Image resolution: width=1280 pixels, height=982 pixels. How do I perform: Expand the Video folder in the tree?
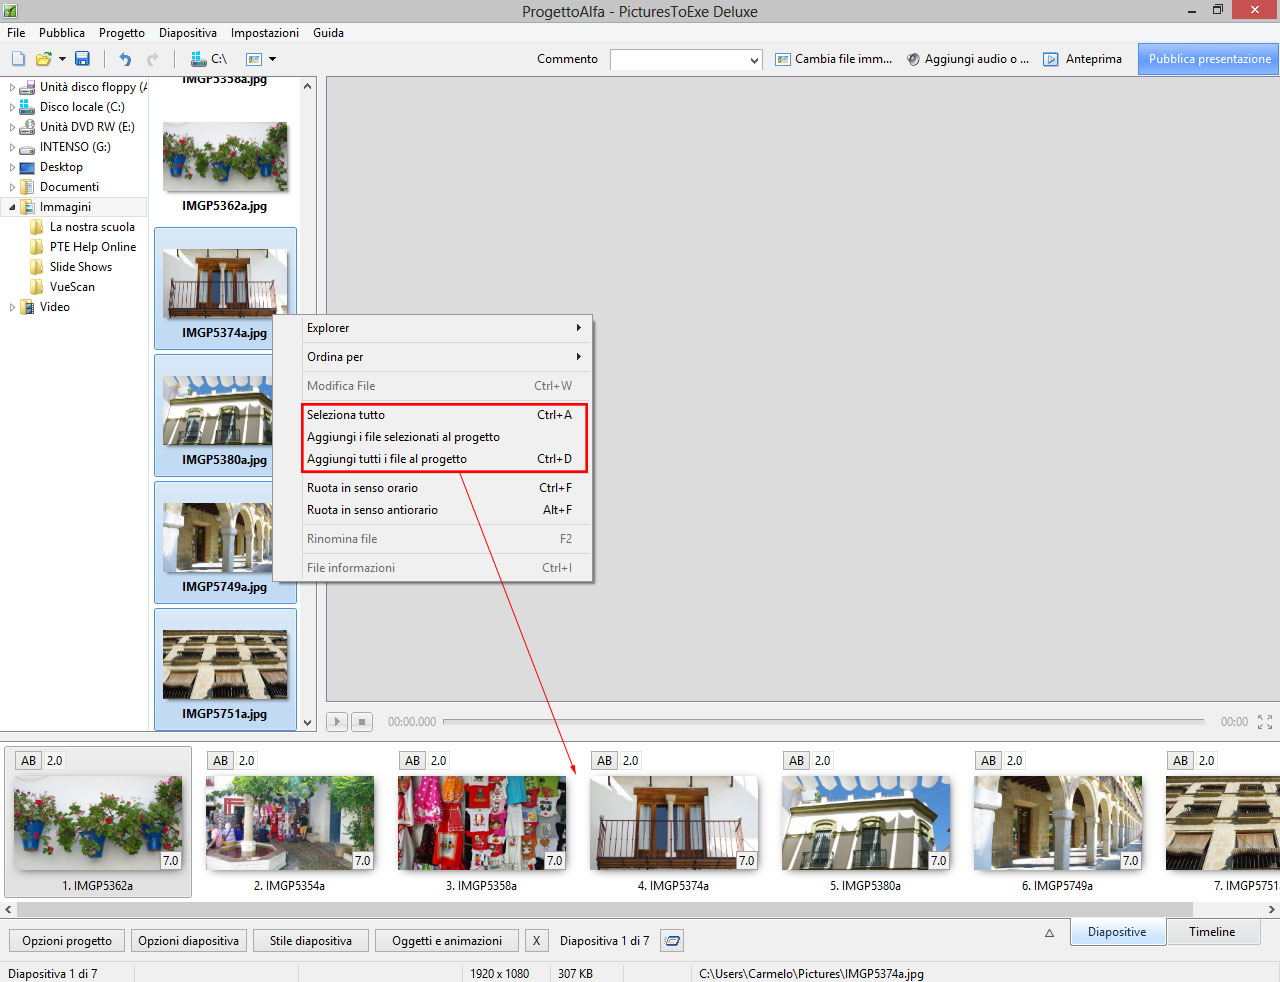pos(12,307)
